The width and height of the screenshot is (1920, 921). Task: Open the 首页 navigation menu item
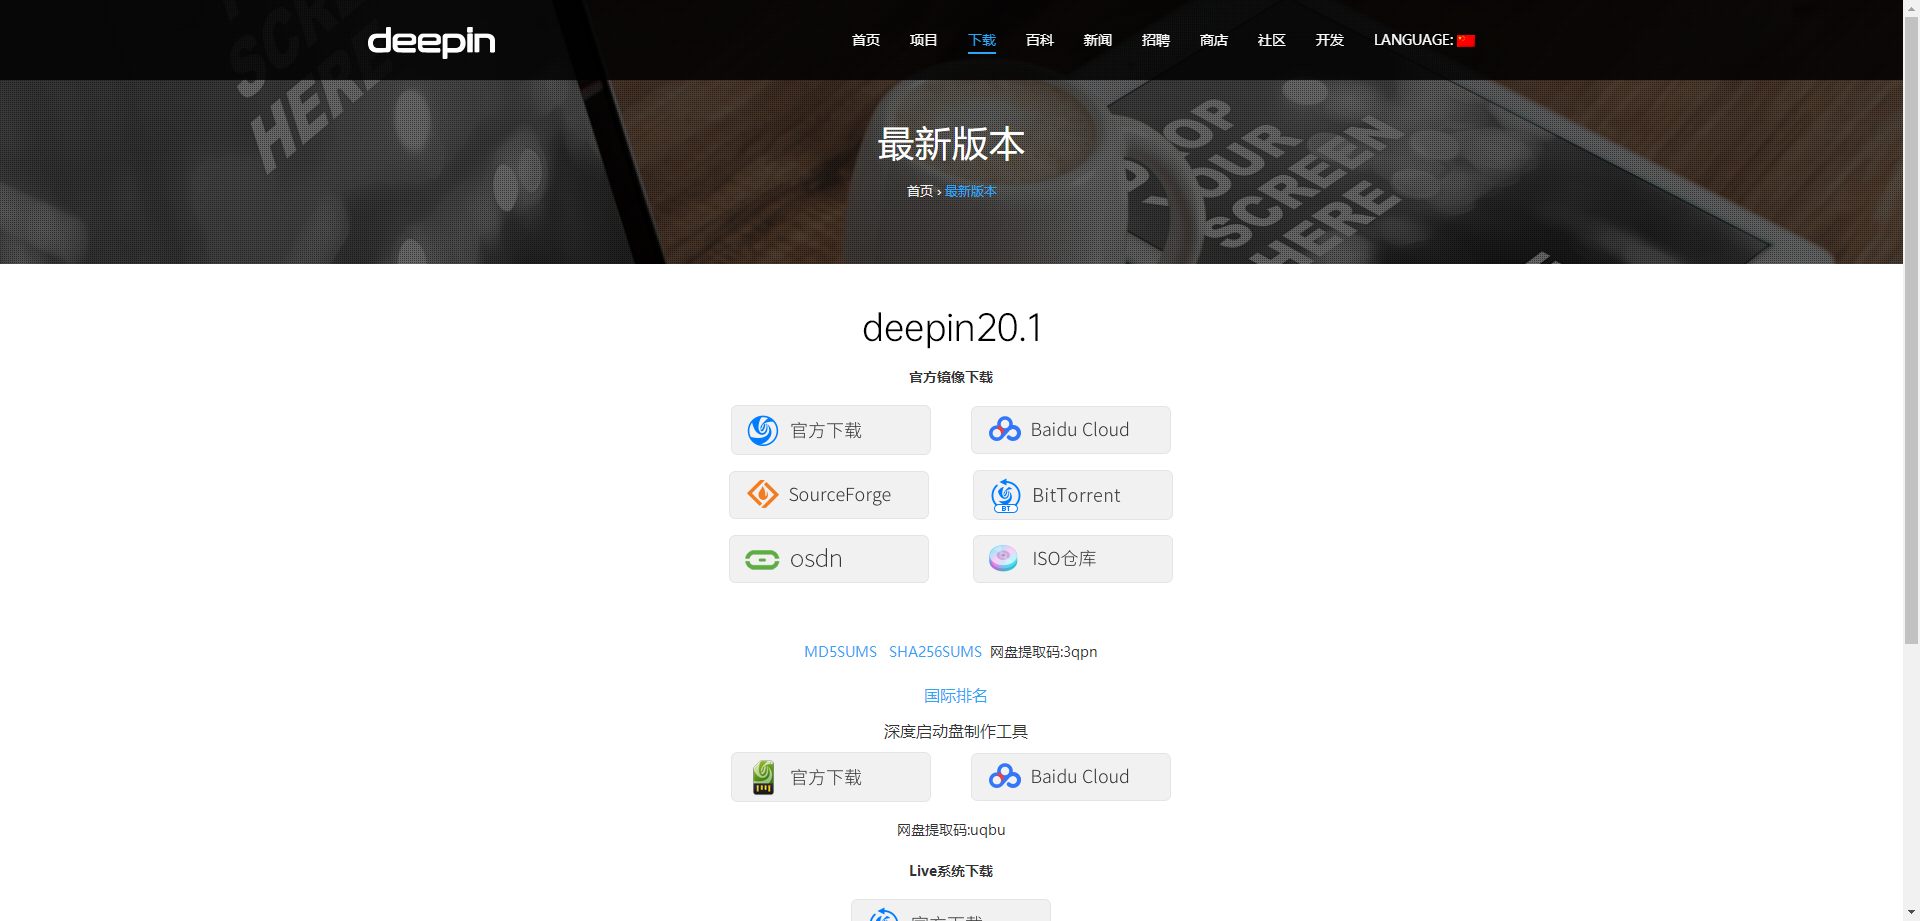click(866, 40)
